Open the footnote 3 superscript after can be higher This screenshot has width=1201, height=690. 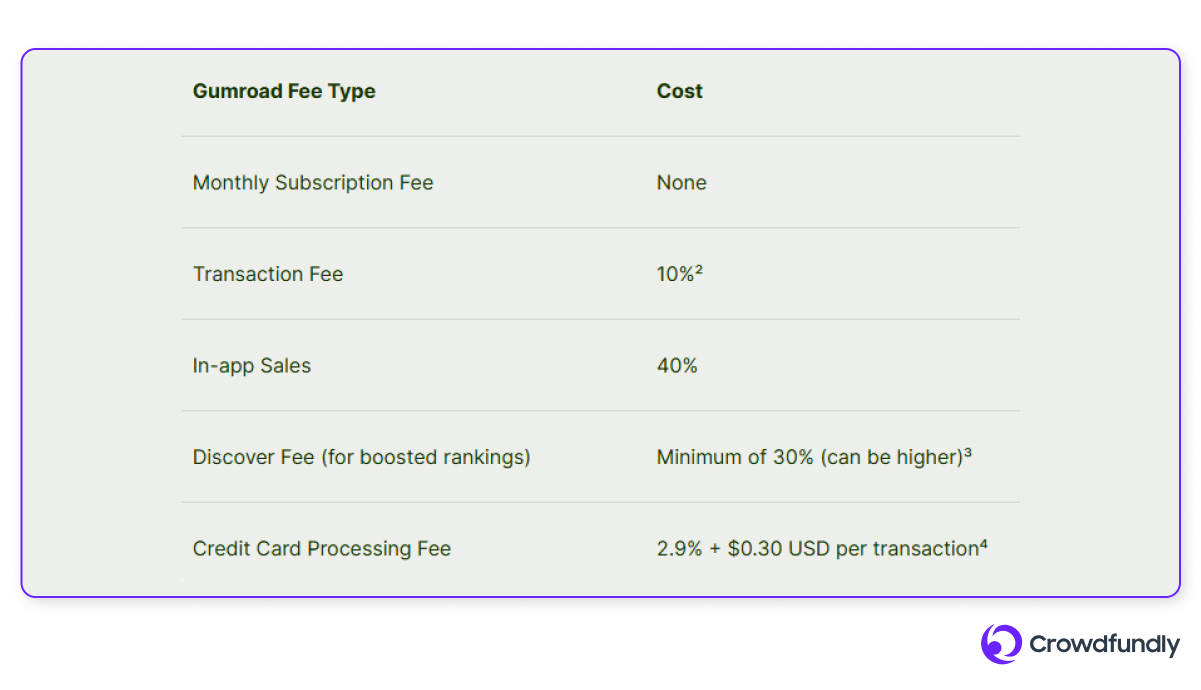[x=969, y=454]
